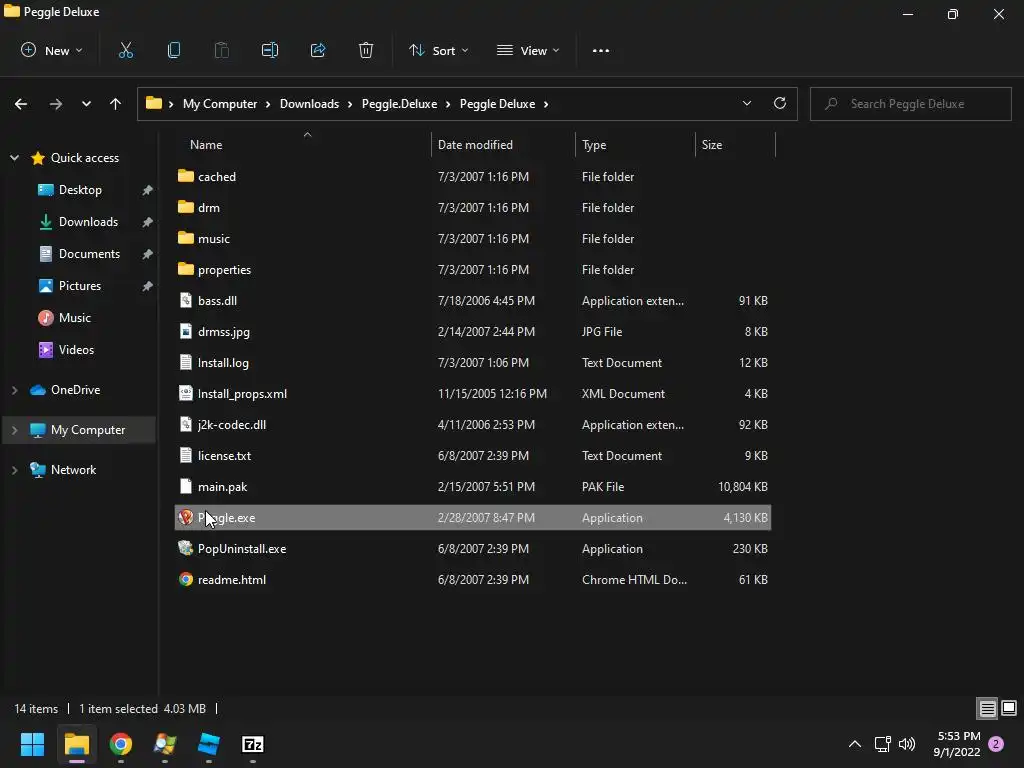Viewport: 1024px width, 768px height.
Task: Click Peggle.Deluxe in address breadcrumb
Action: [x=400, y=104]
